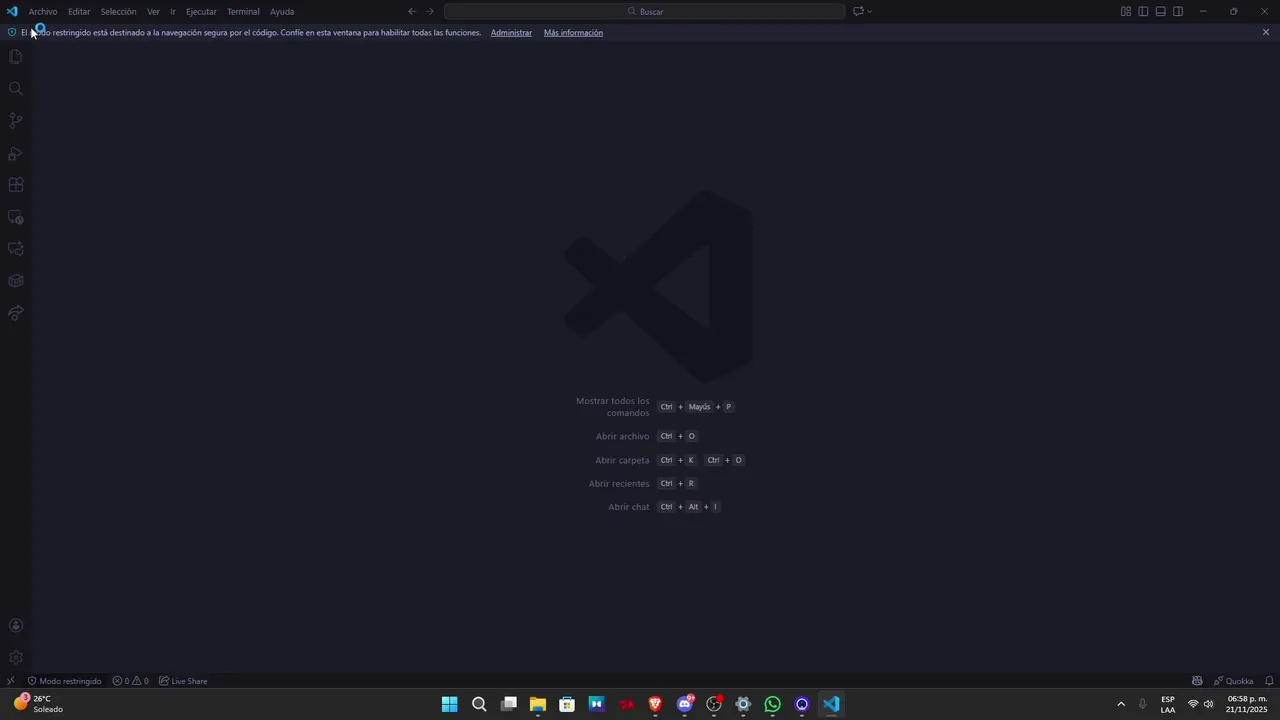Dismiss the restricted mode banner

tap(1266, 32)
